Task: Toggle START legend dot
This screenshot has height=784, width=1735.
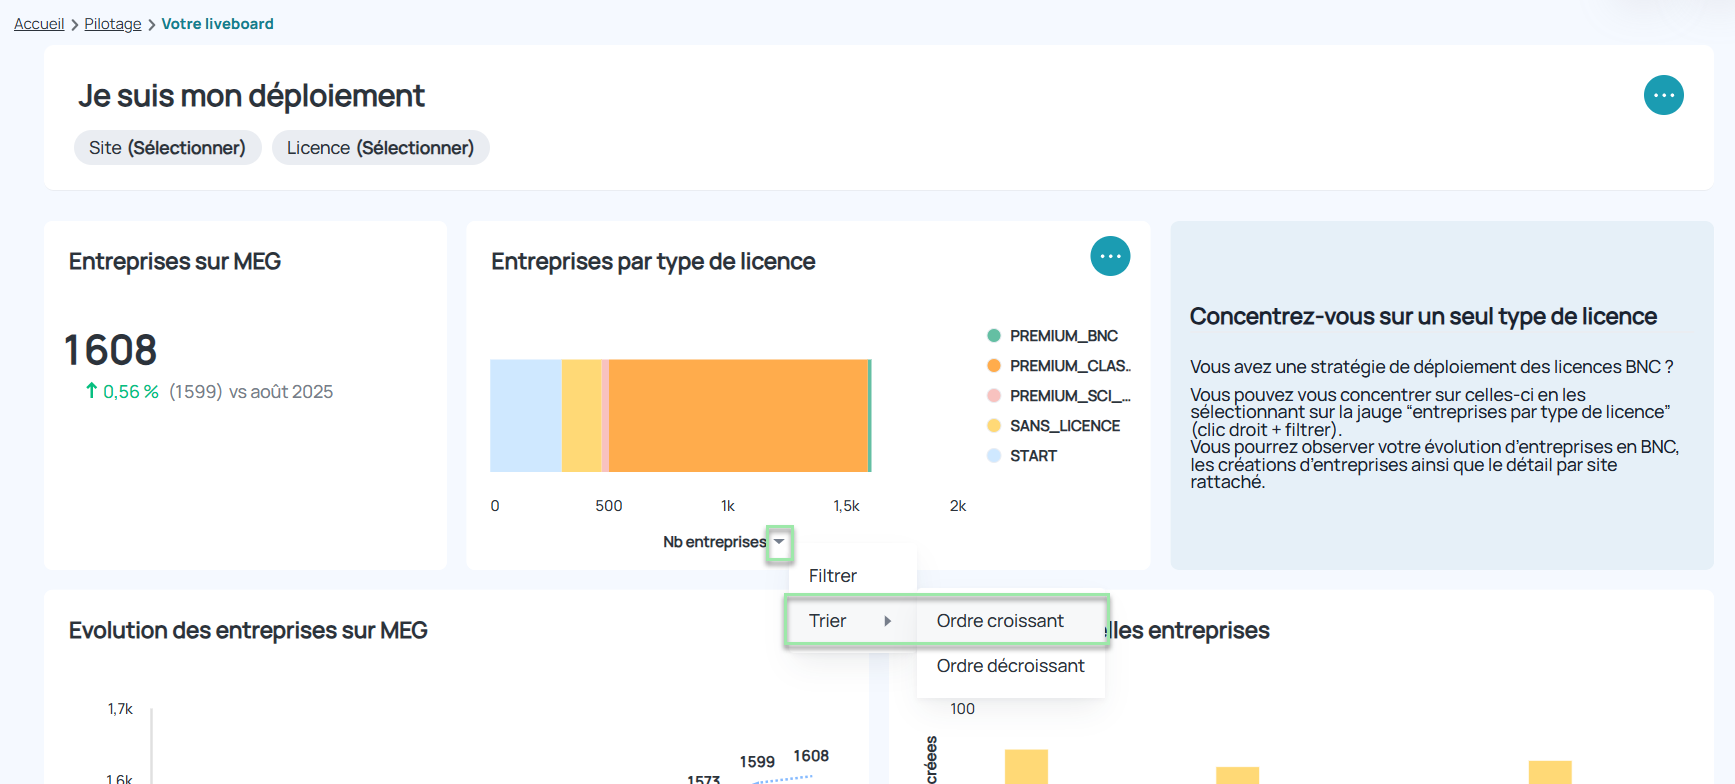Action: click(x=994, y=456)
